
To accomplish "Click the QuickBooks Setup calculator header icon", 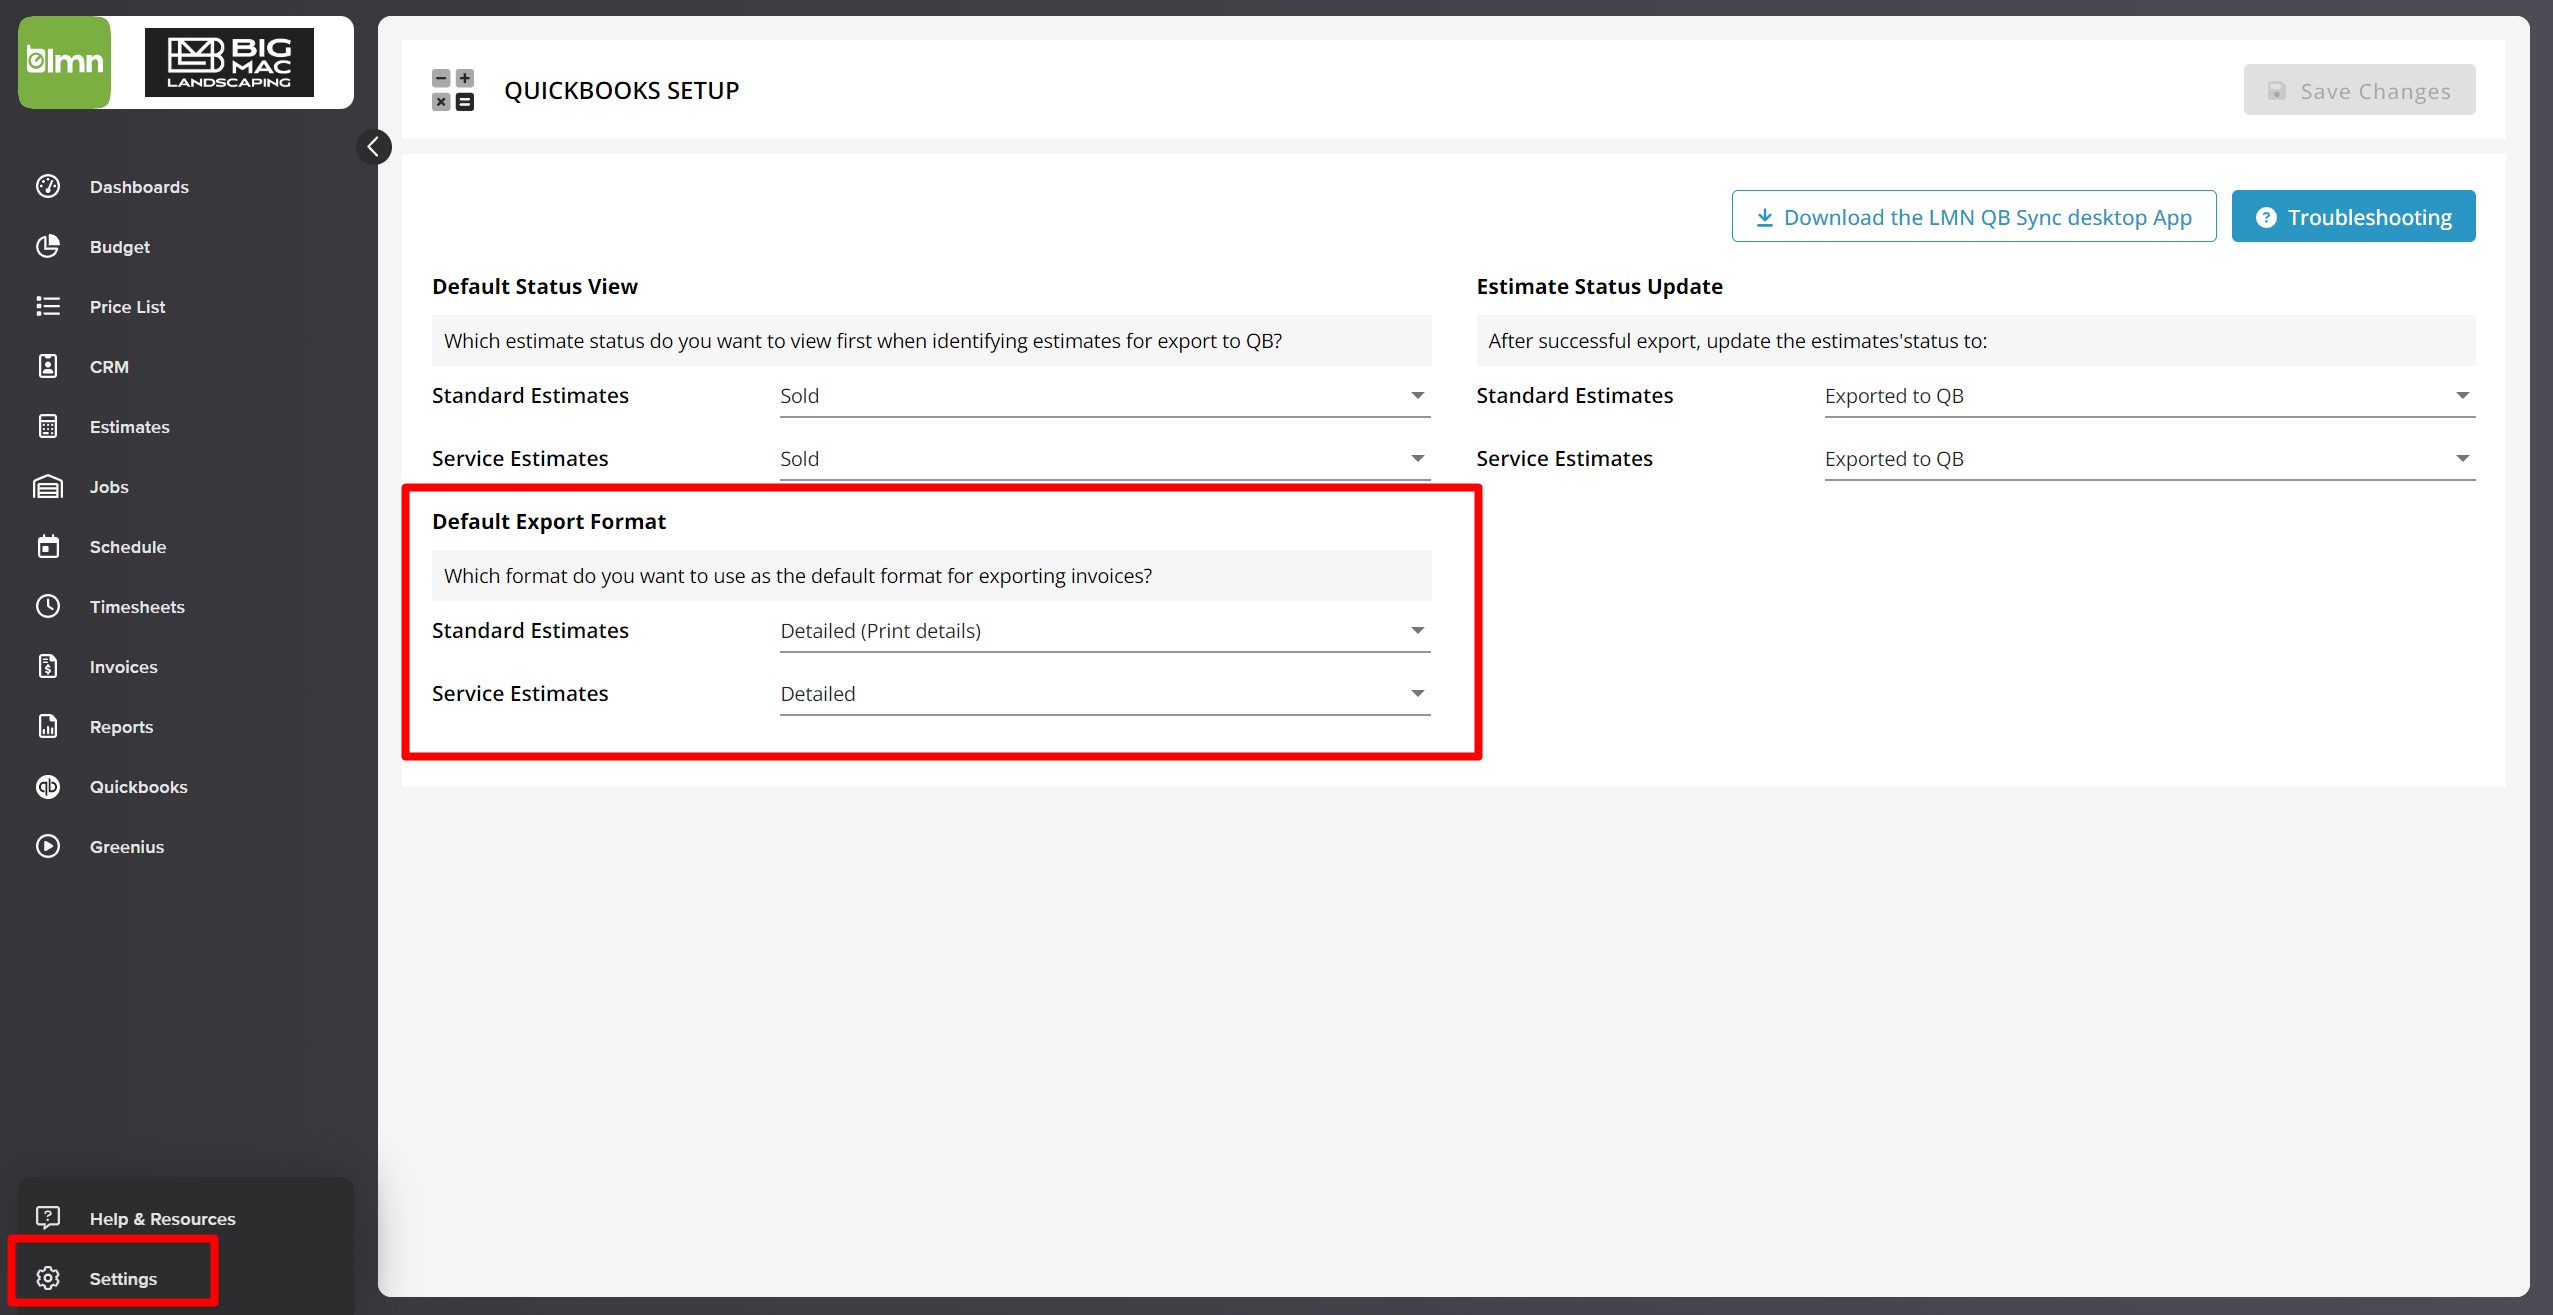I will point(453,90).
